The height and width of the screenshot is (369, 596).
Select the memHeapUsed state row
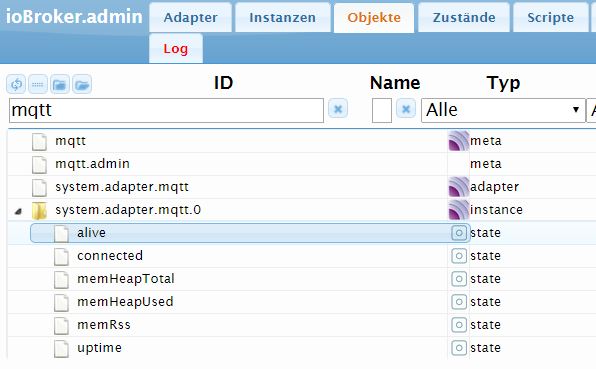point(301,302)
